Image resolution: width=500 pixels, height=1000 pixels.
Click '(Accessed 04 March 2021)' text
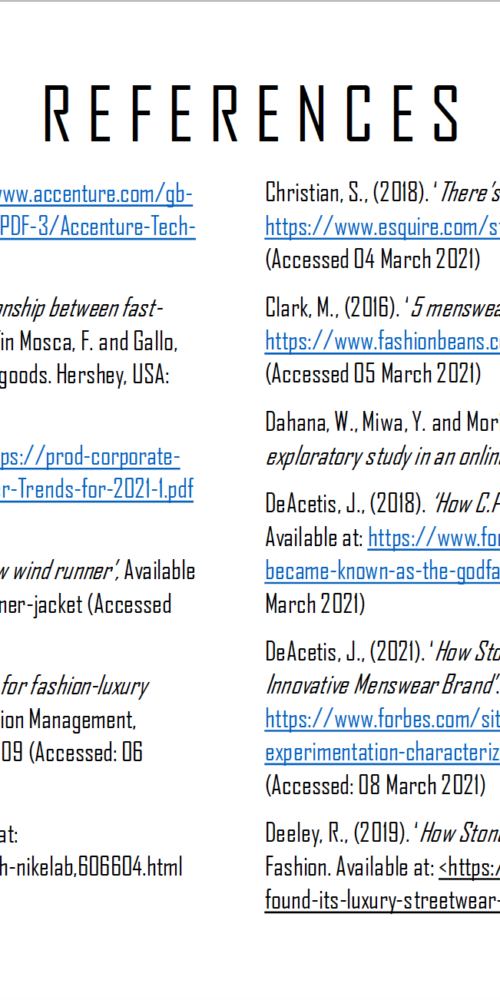click(372, 260)
